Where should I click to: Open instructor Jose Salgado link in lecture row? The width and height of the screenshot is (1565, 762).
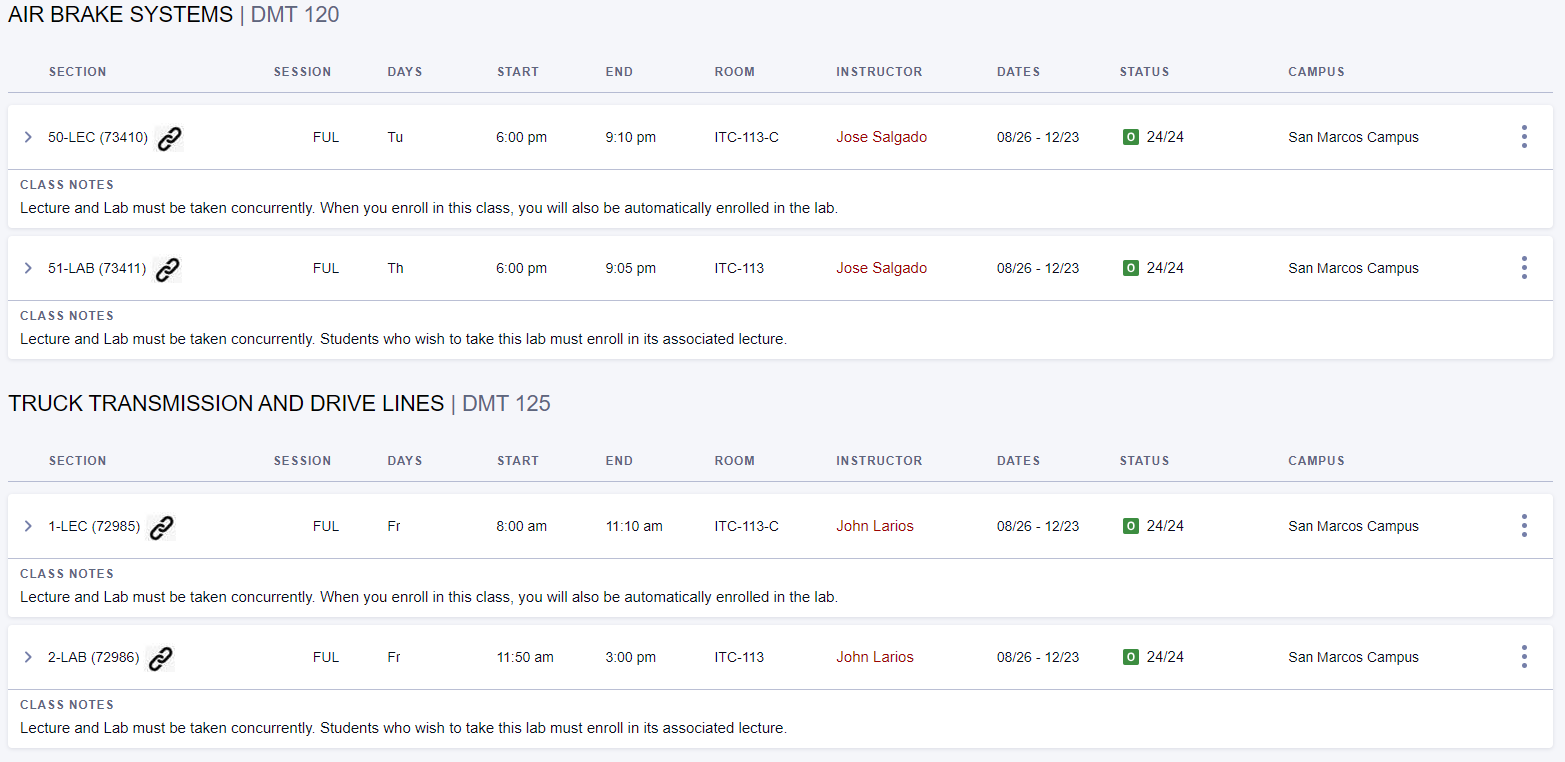pos(881,137)
